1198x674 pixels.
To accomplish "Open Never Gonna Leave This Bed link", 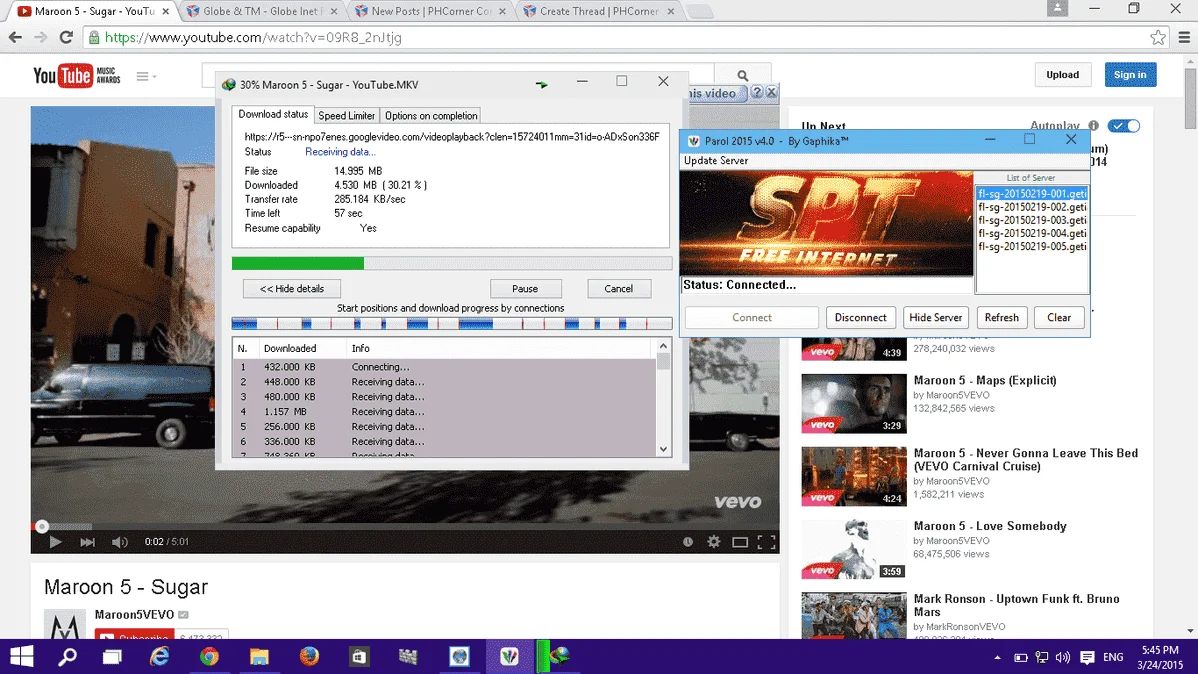I will pyautogui.click(x=1025, y=459).
